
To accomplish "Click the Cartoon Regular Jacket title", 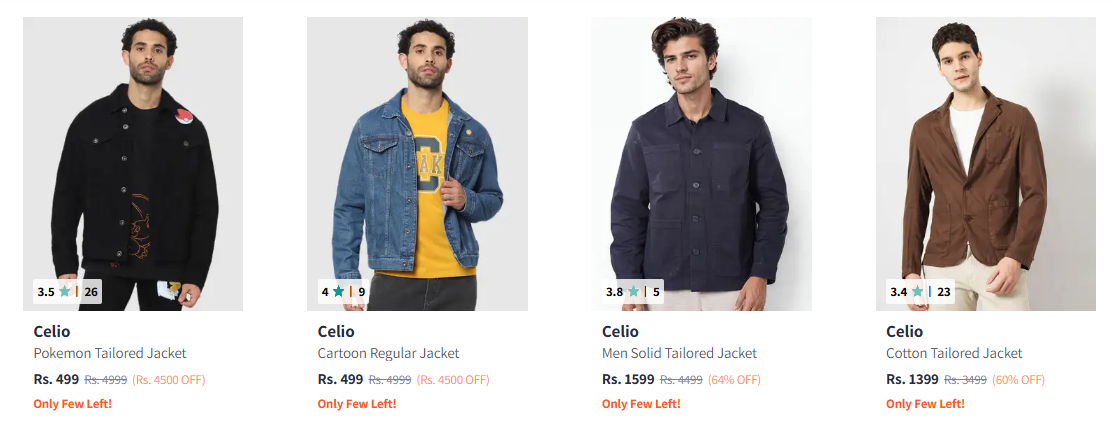I will pyautogui.click(x=388, y=353).
